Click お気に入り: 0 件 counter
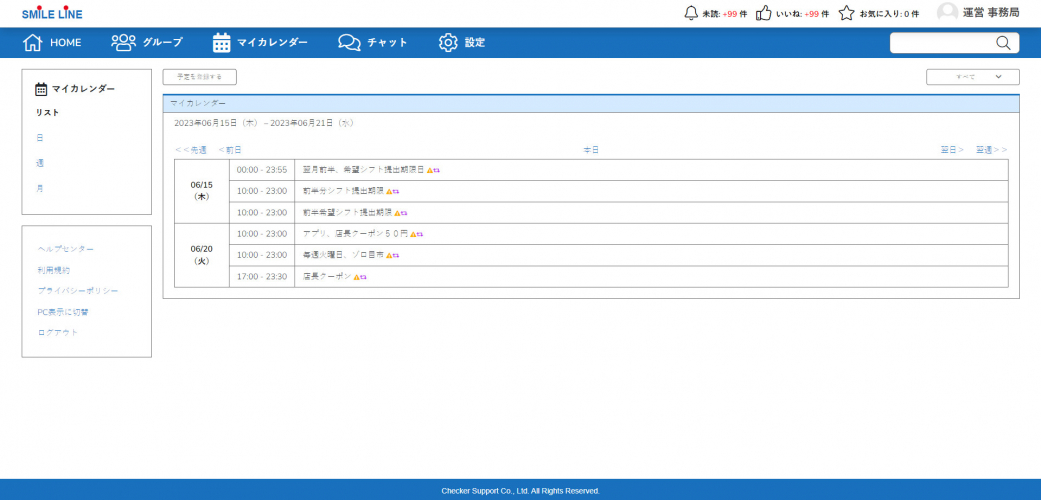 point(890,14)
